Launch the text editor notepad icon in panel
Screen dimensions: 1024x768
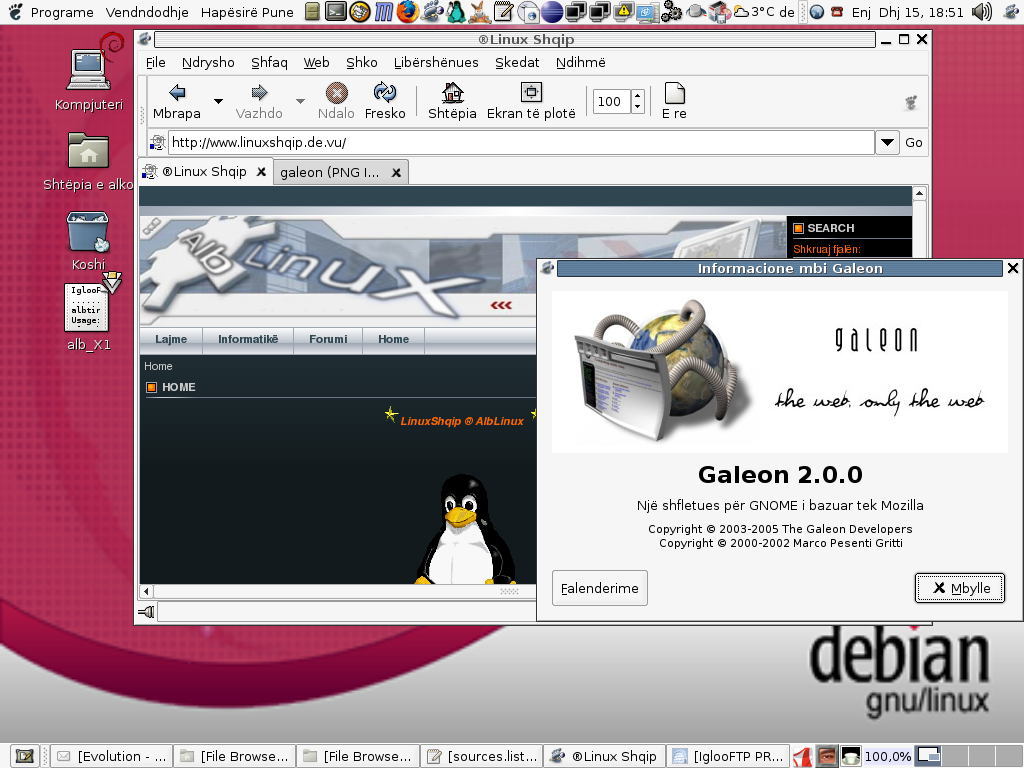tap(503, 11)
